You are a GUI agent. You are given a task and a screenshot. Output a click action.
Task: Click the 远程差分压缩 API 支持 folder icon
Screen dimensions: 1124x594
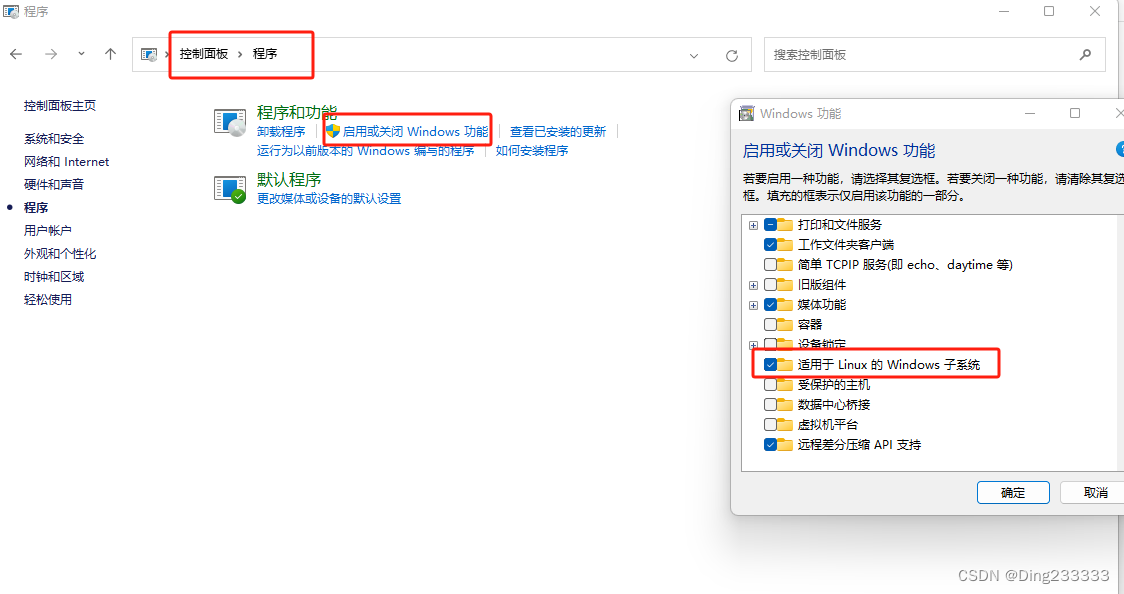785,444
